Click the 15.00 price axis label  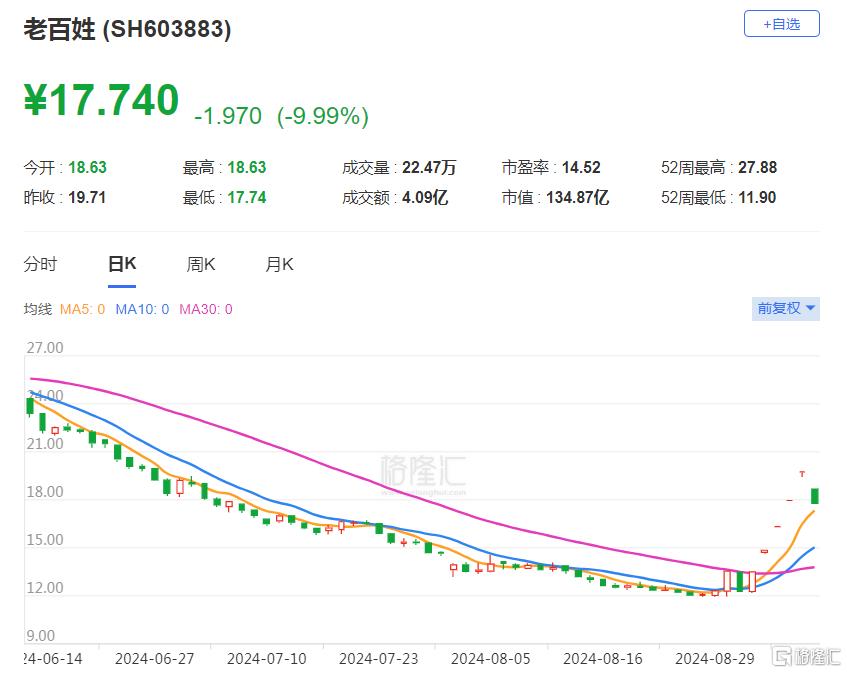click(45, 540)
